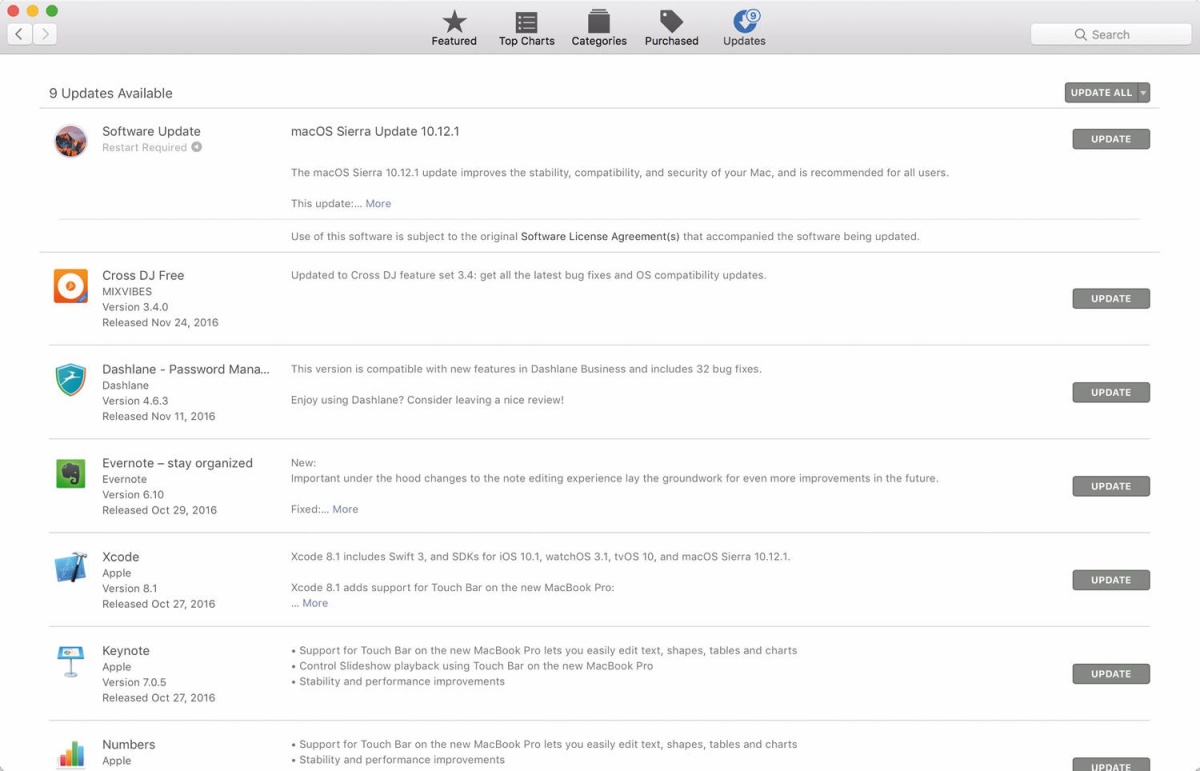Expand More for Evernote release notes
The height and width of the screenshot is (771, 1200).
point(345,509)
